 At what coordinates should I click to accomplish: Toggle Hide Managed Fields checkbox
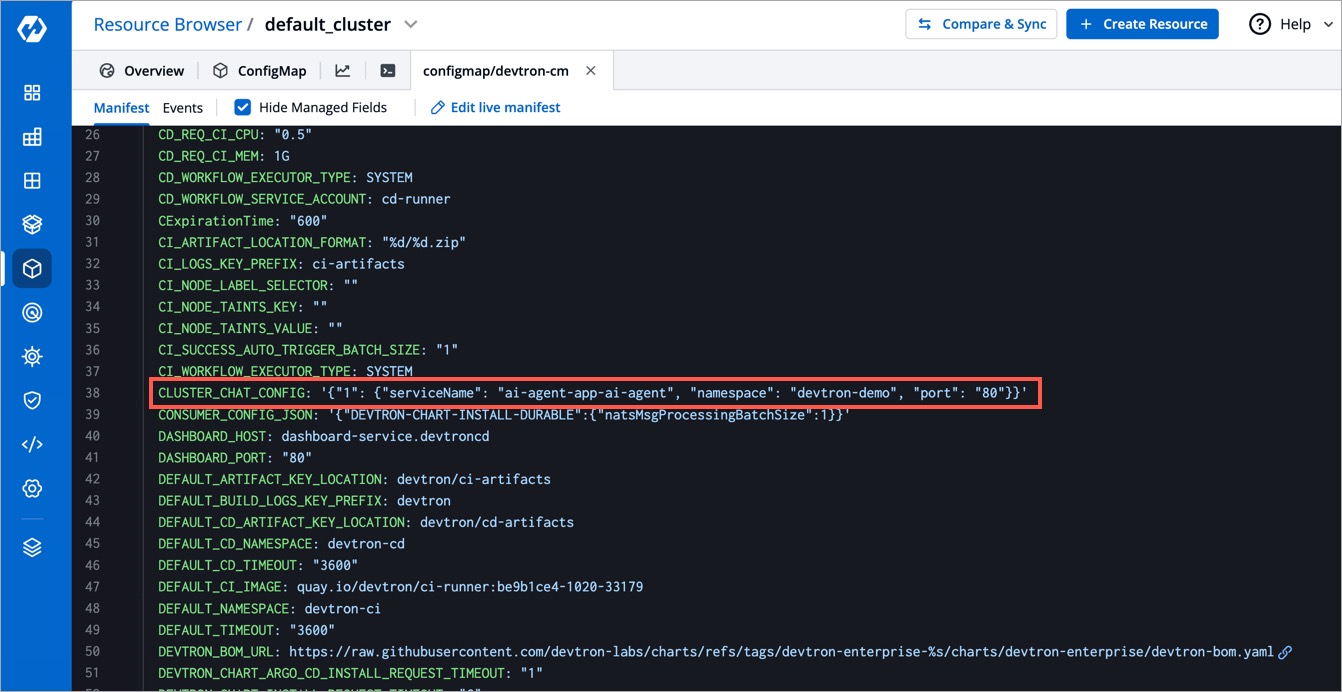[x=243, y=107]
